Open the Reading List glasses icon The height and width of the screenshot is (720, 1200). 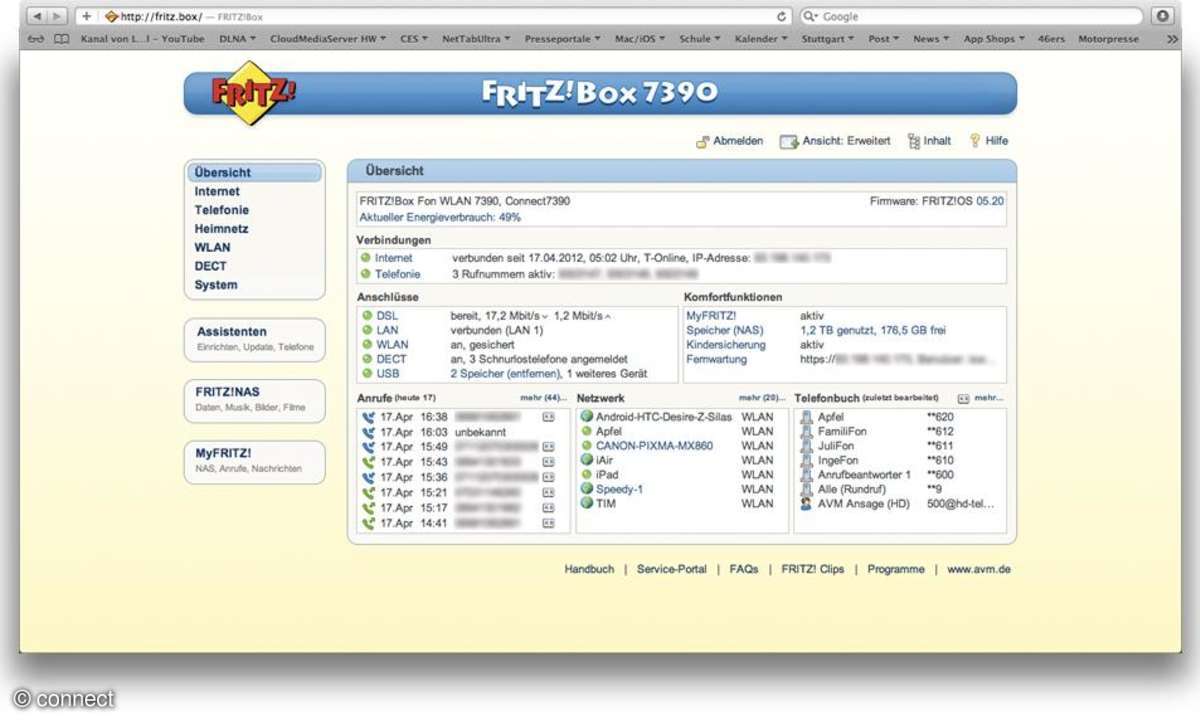(37, 39)
